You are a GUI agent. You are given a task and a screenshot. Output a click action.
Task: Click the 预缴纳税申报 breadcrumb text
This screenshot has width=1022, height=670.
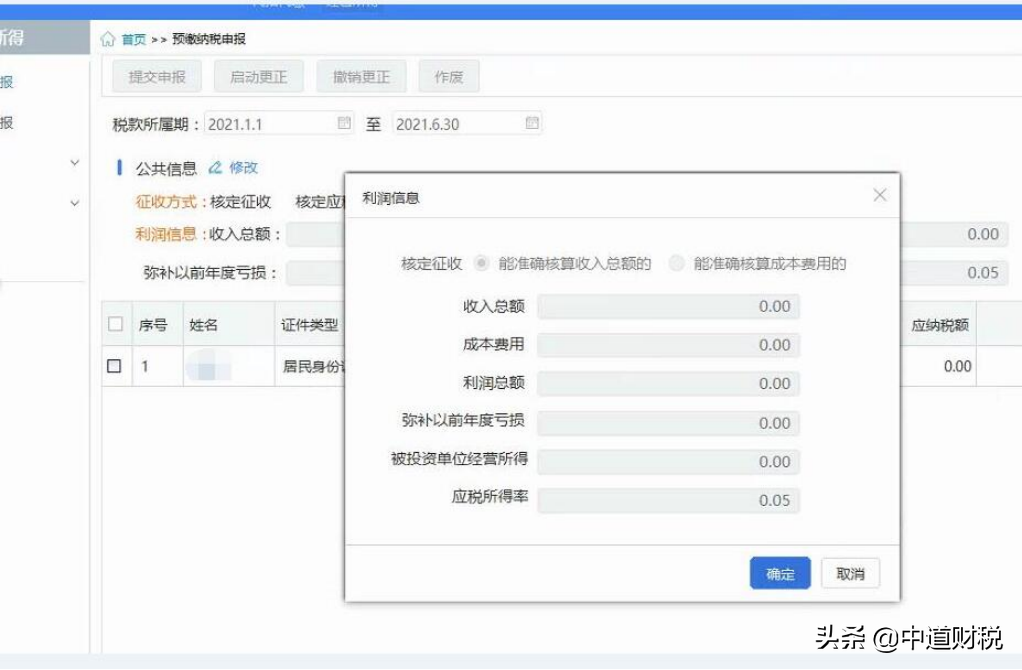point(209,39)
